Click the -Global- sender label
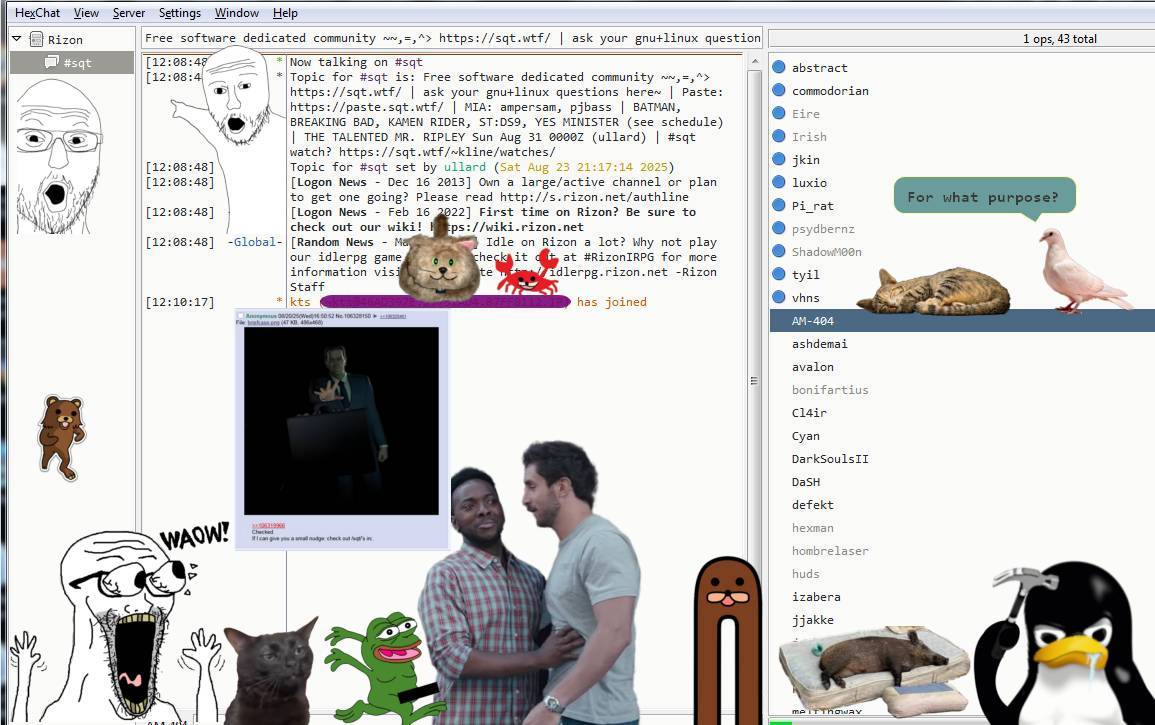 [x=255, y=242]
